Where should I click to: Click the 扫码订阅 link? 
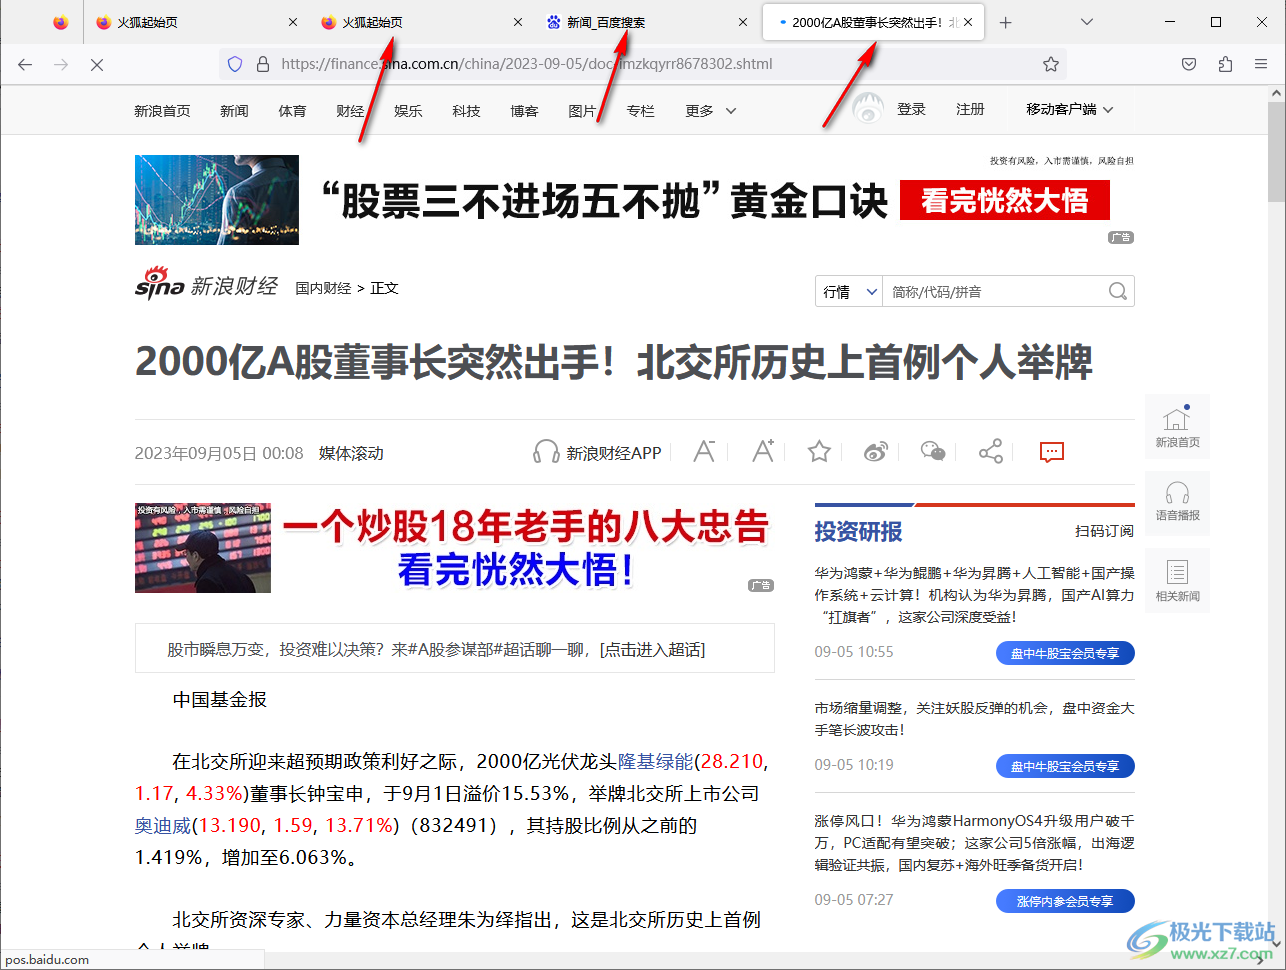click(x=1104, y=531)
